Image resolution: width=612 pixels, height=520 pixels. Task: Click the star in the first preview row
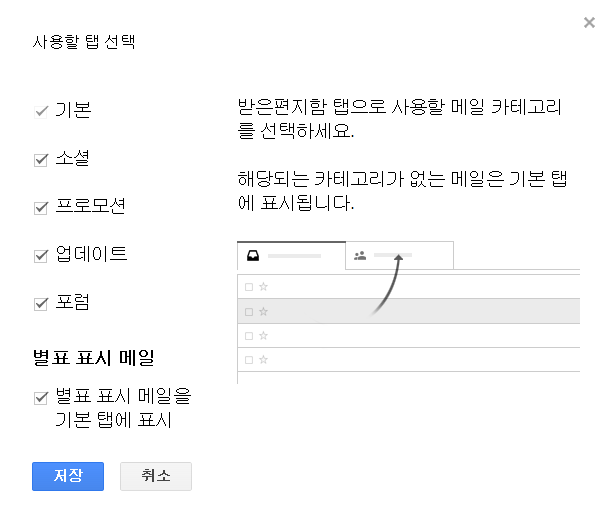point(263,287)
